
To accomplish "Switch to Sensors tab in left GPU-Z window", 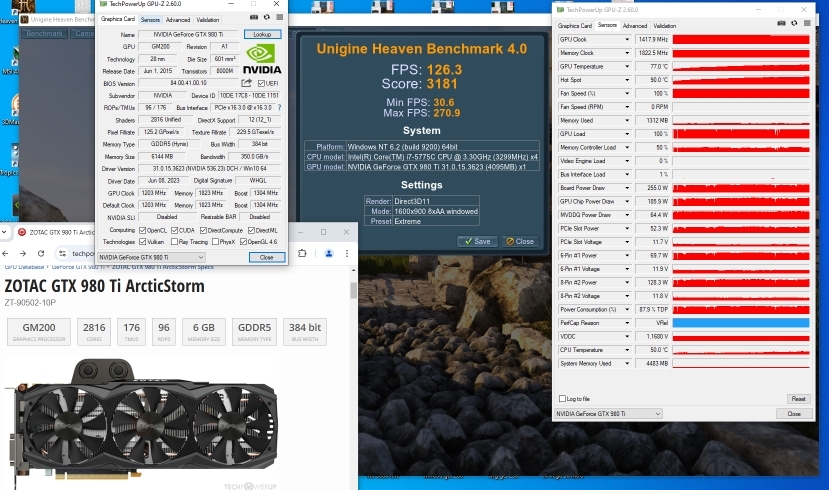I will coord(150,20).
